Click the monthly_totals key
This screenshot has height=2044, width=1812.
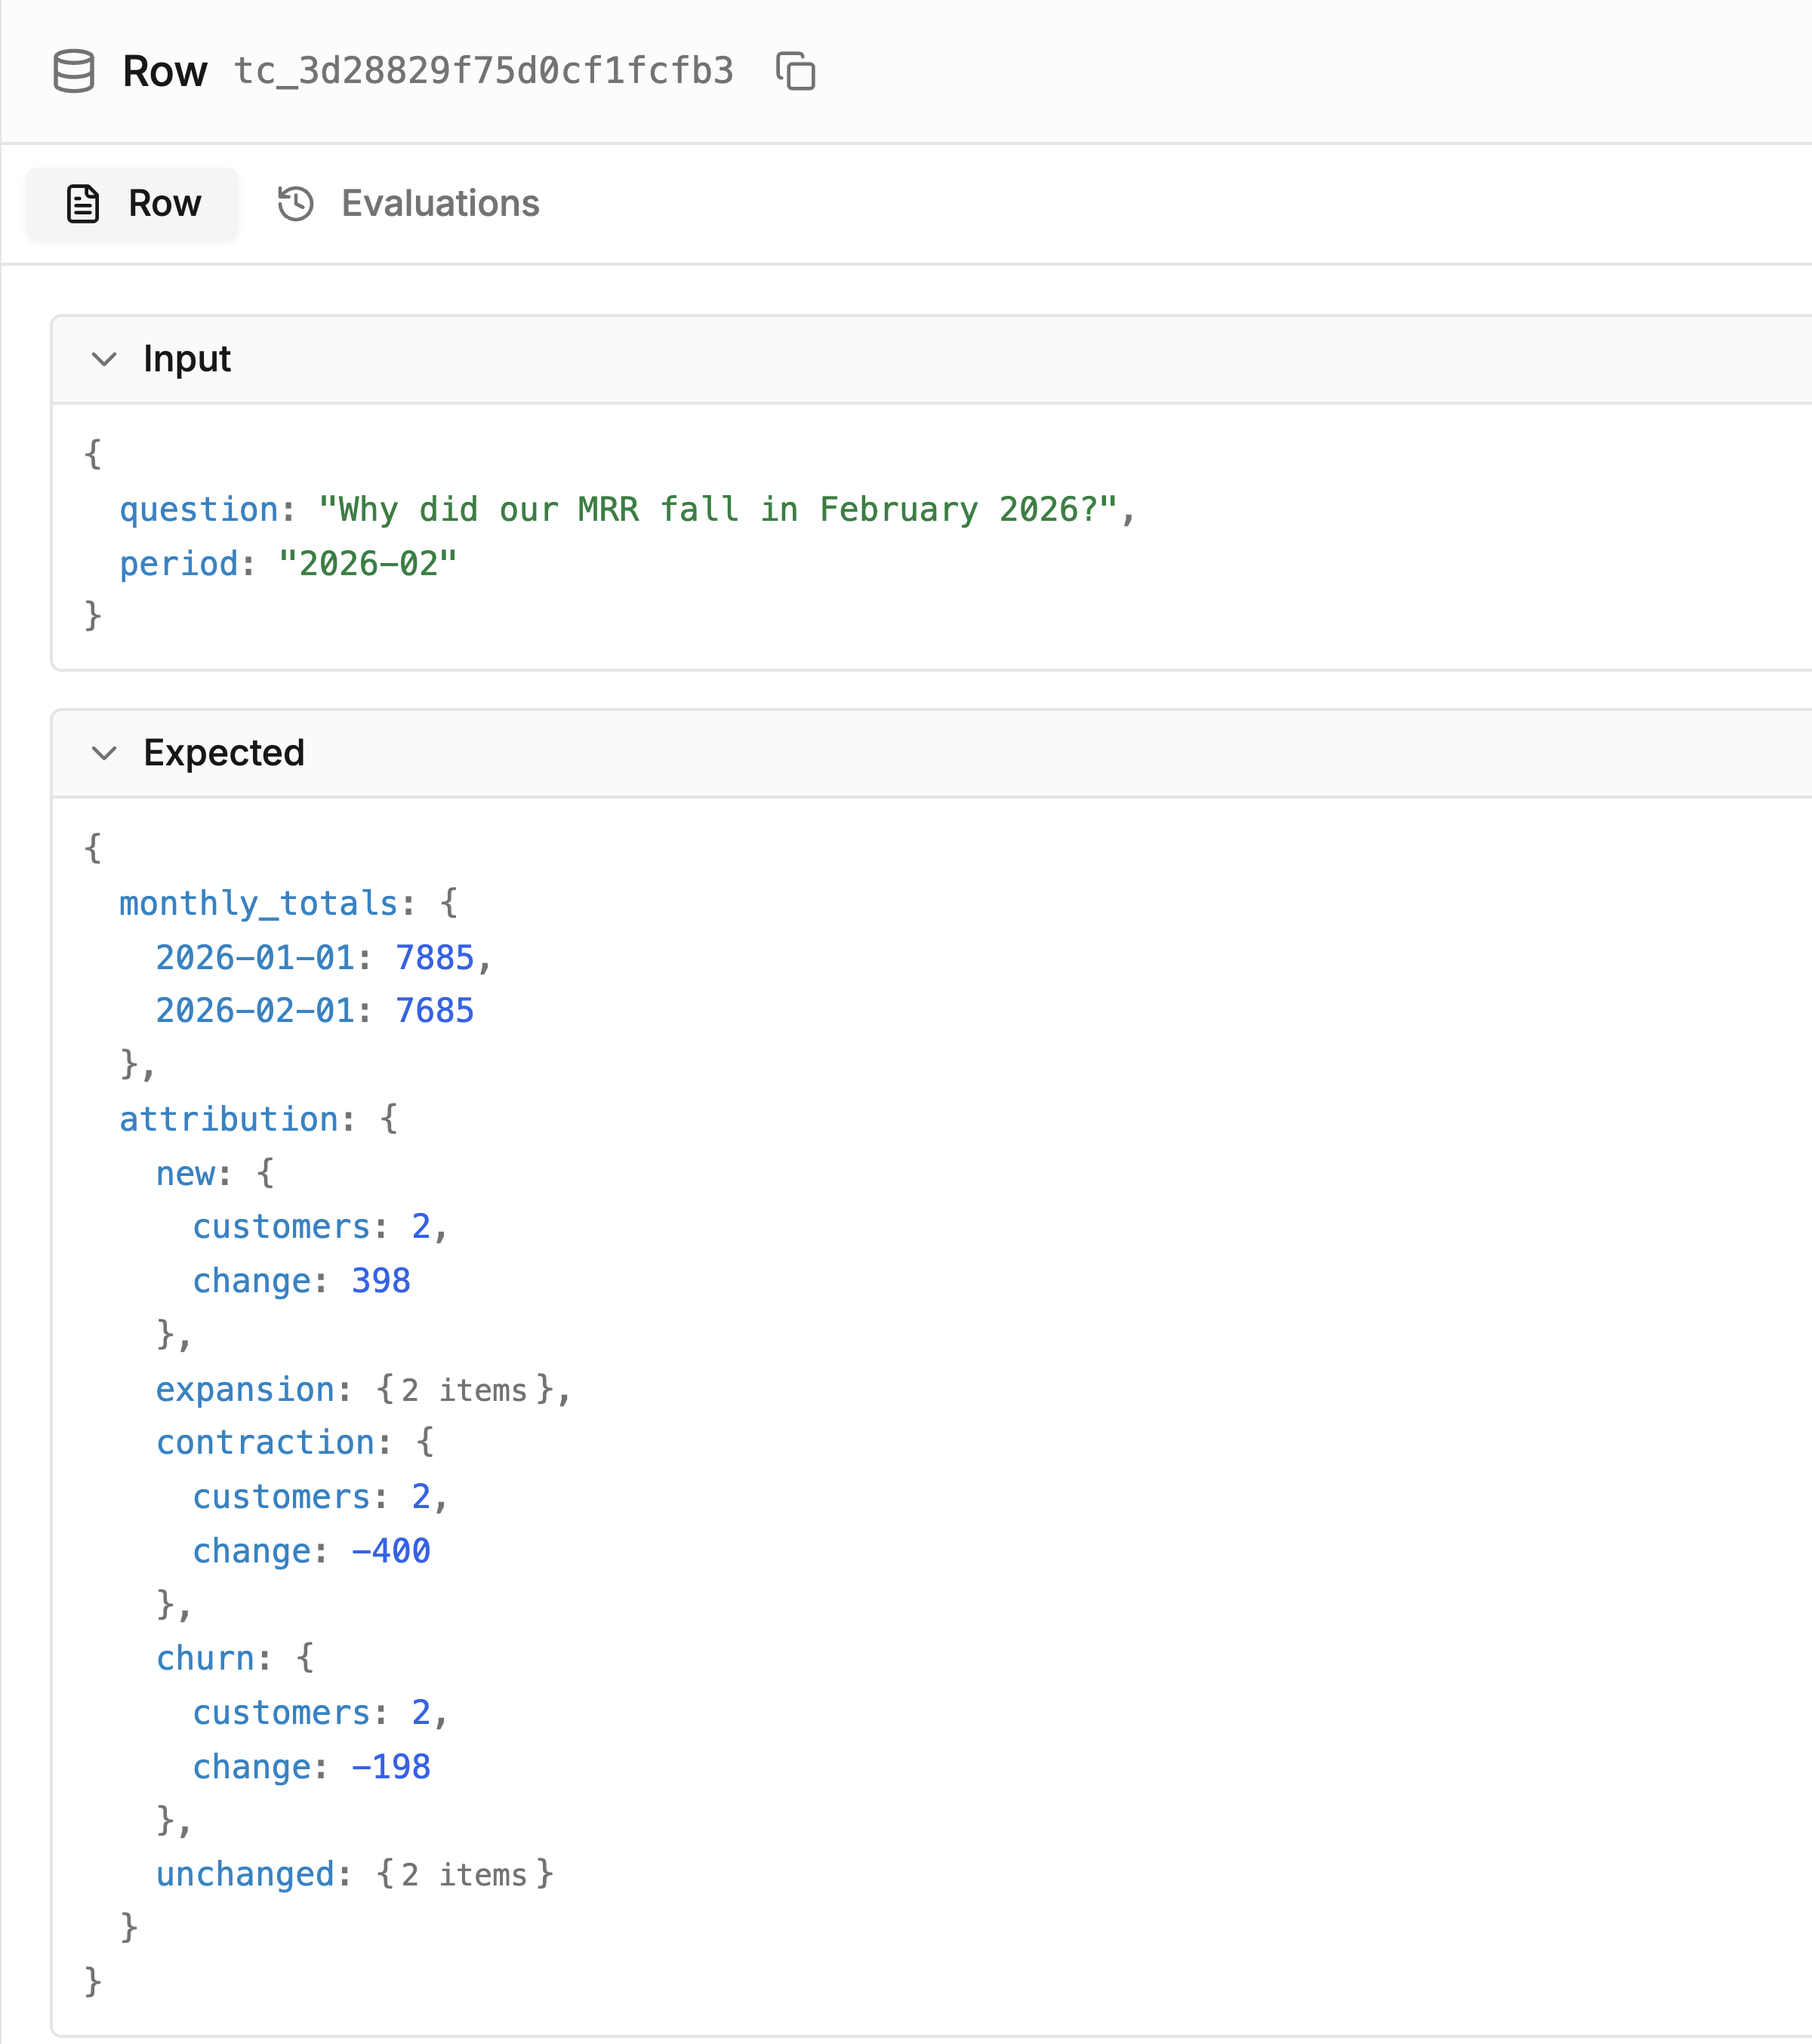(x=259, y=903)
